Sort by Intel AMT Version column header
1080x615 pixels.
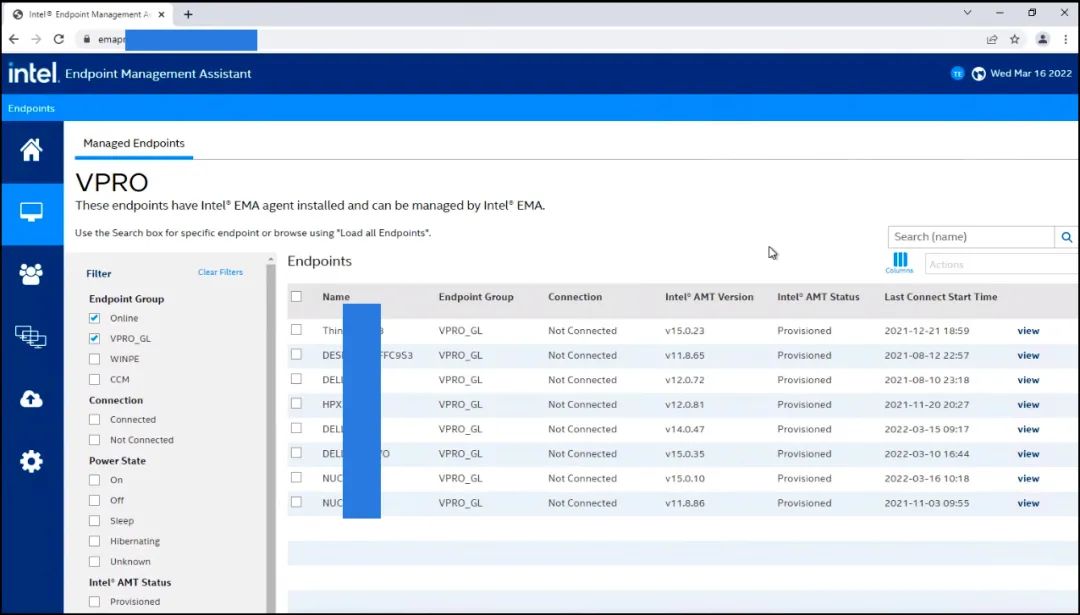coord(710,297)
